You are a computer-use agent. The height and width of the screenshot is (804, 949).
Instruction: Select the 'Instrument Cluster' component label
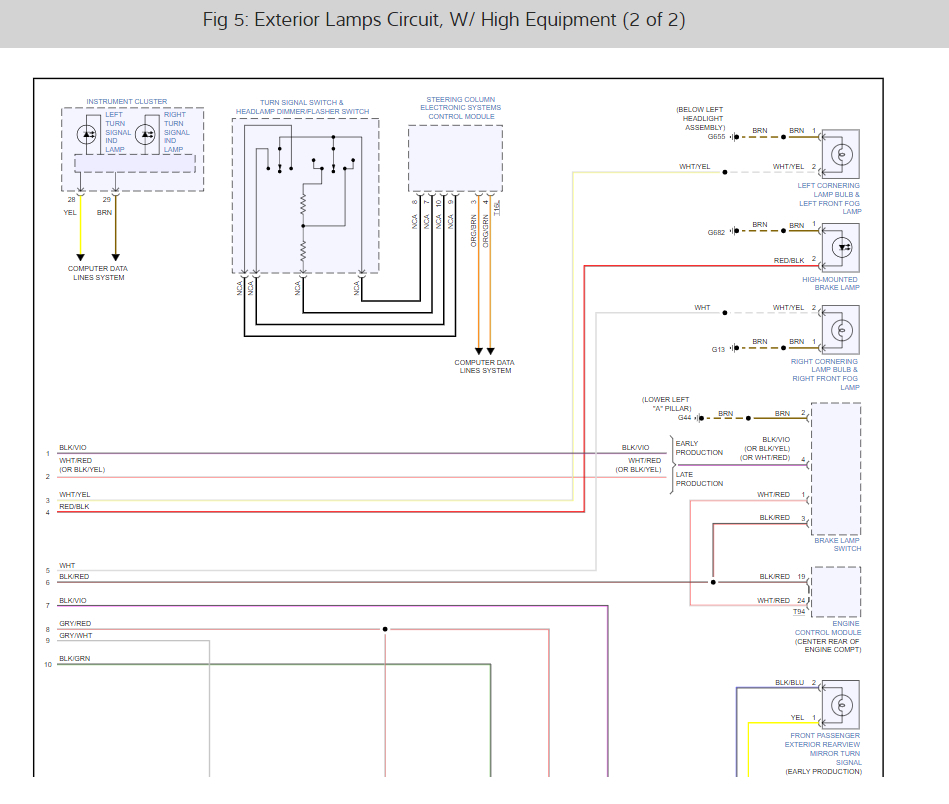[127, 102]
